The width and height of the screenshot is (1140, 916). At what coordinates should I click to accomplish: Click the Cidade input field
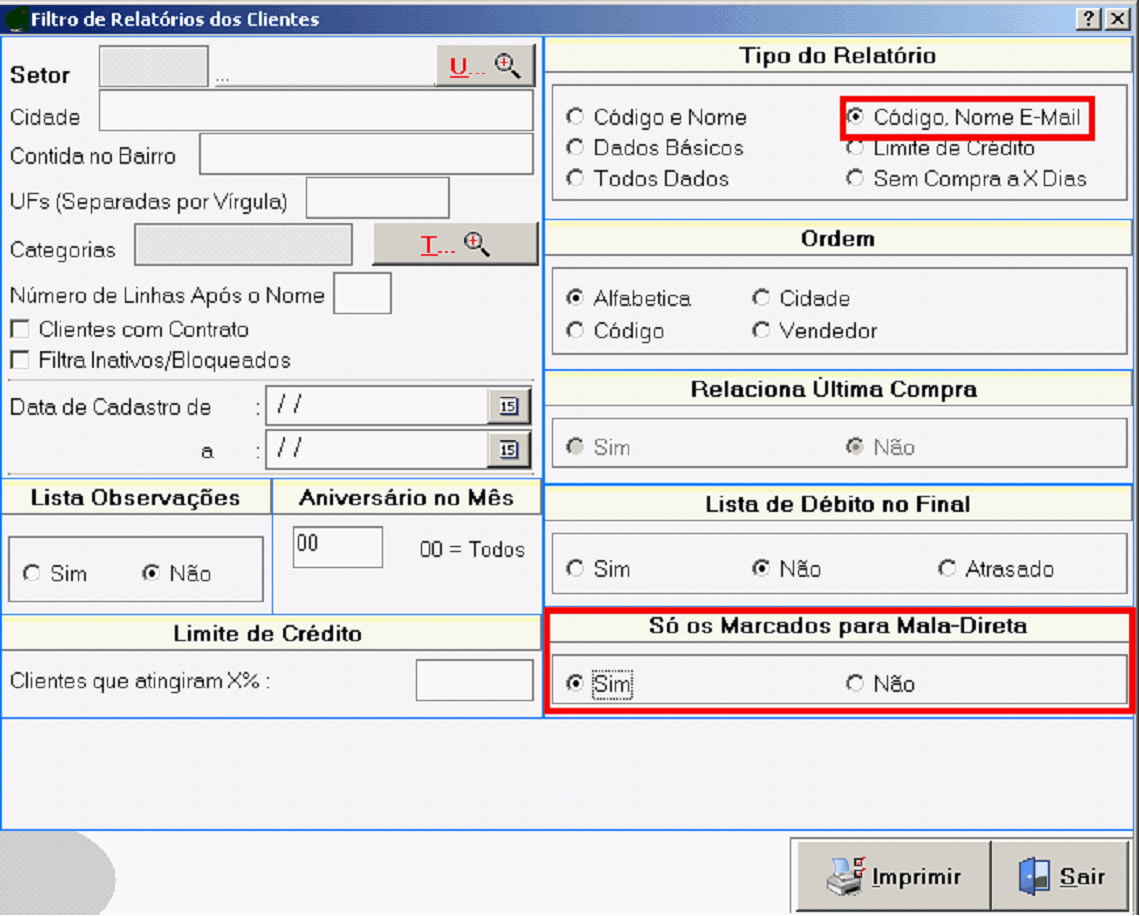tap(315, 111)
